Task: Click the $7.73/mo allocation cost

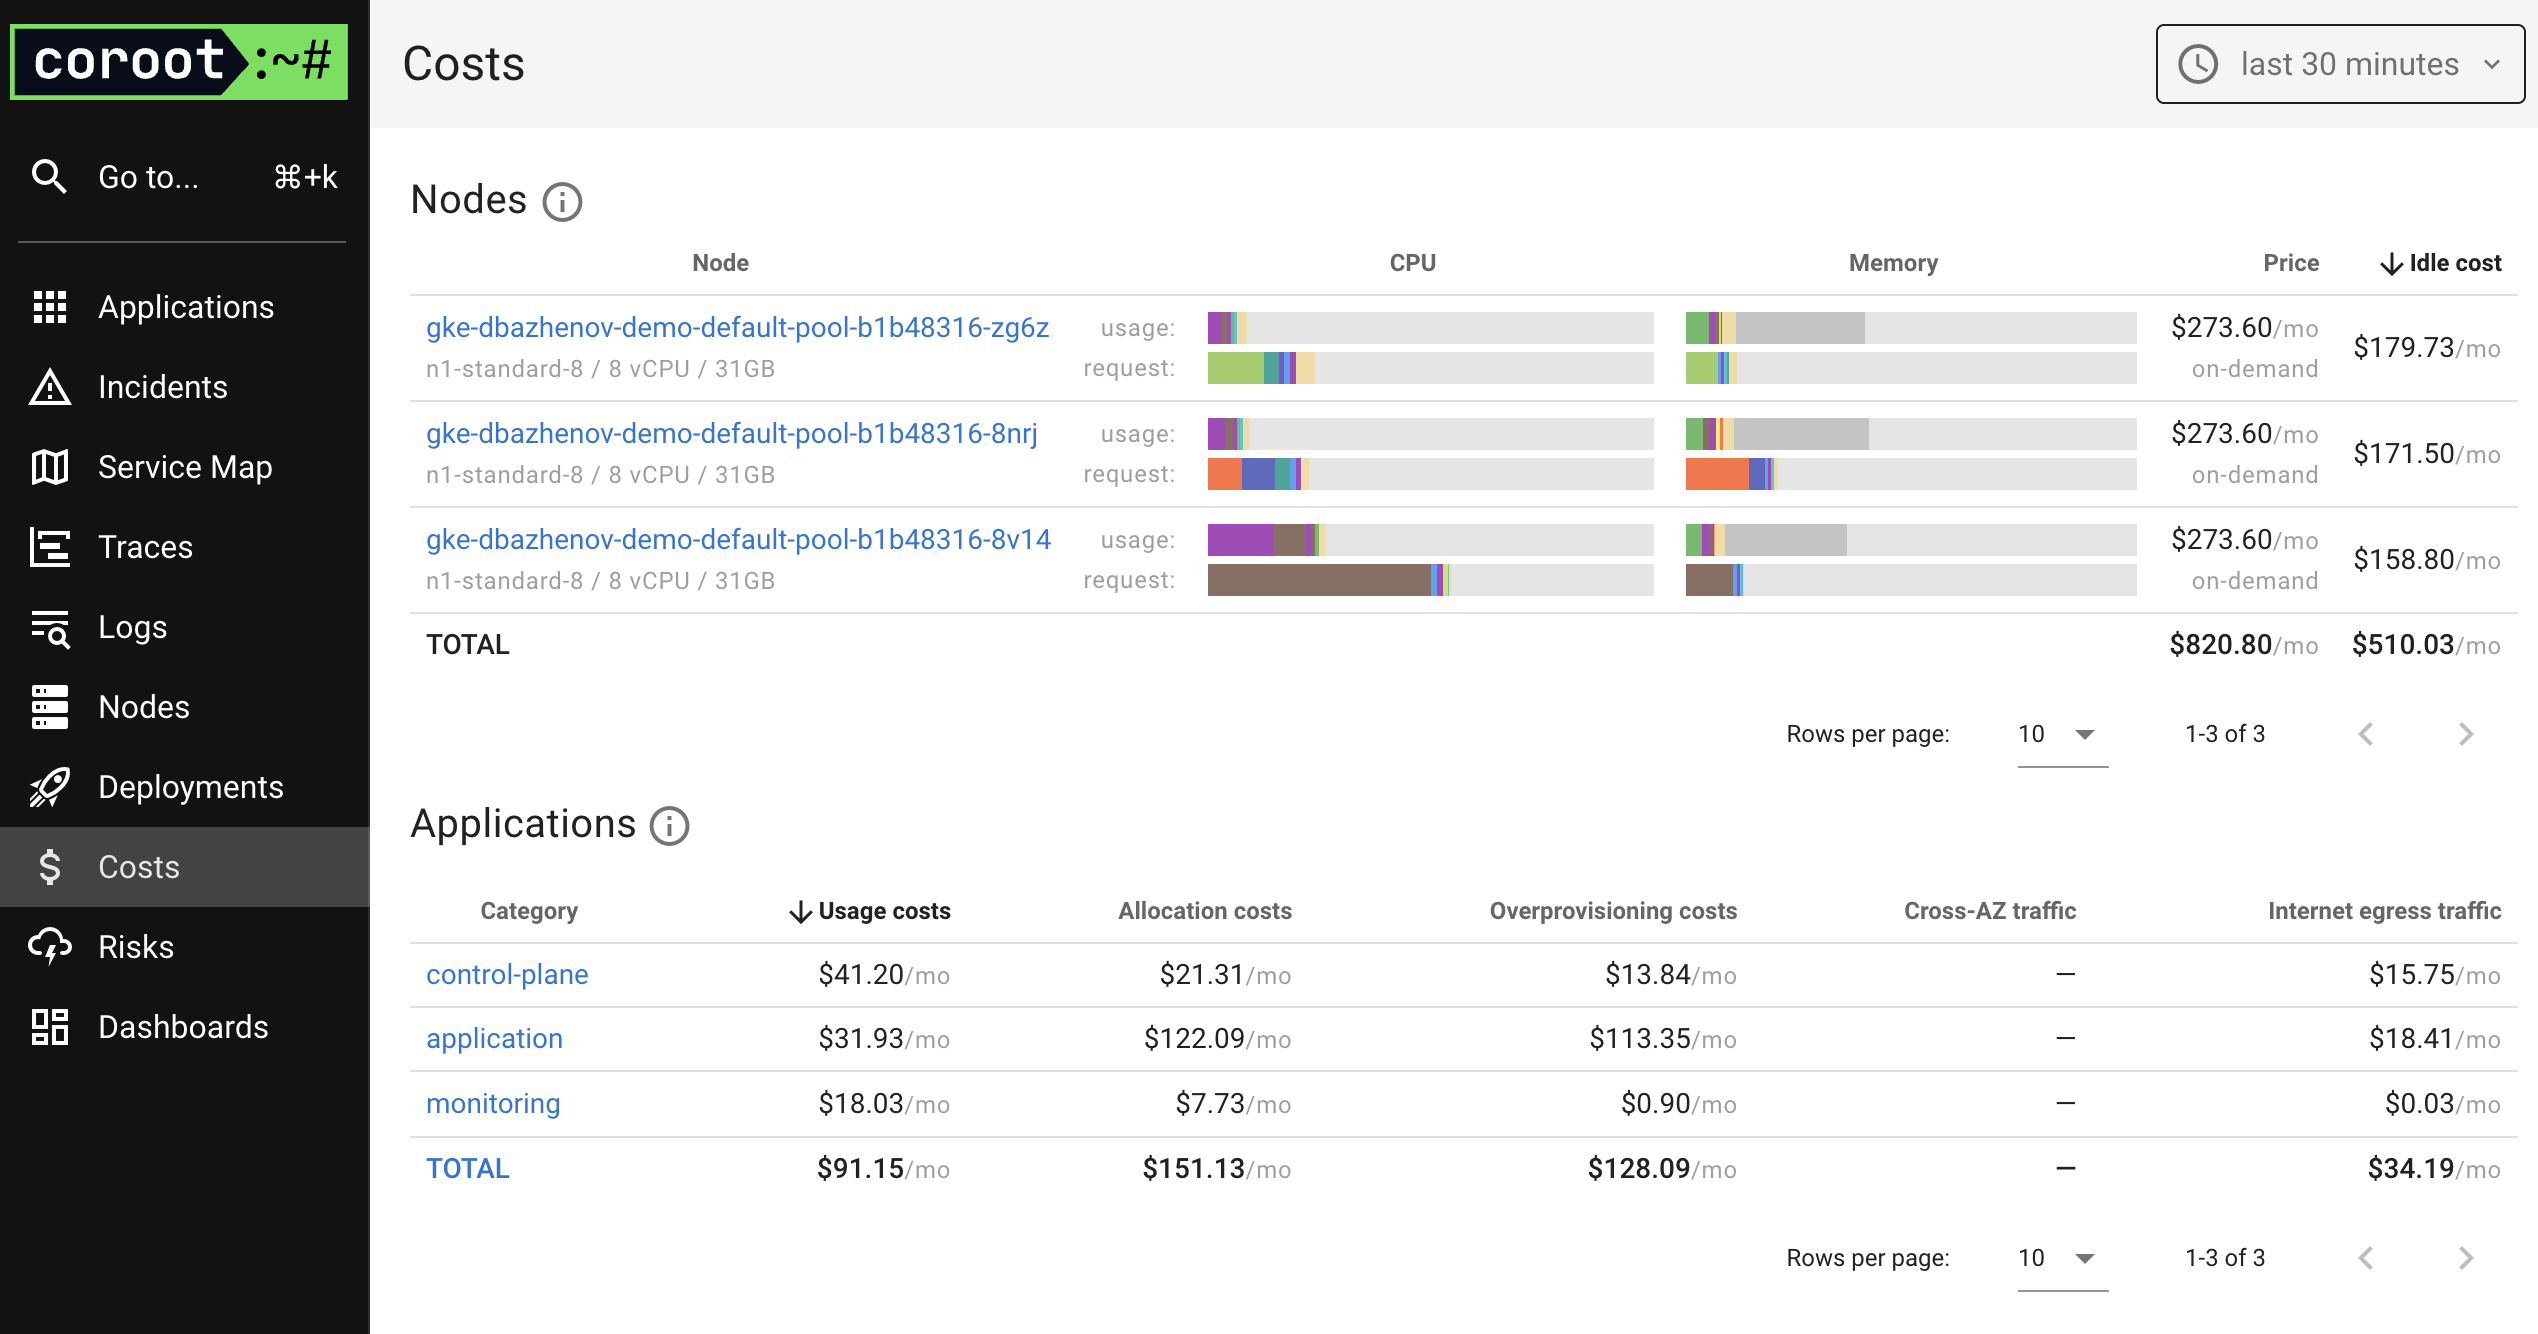Action: click(x=1233, y=1104)
